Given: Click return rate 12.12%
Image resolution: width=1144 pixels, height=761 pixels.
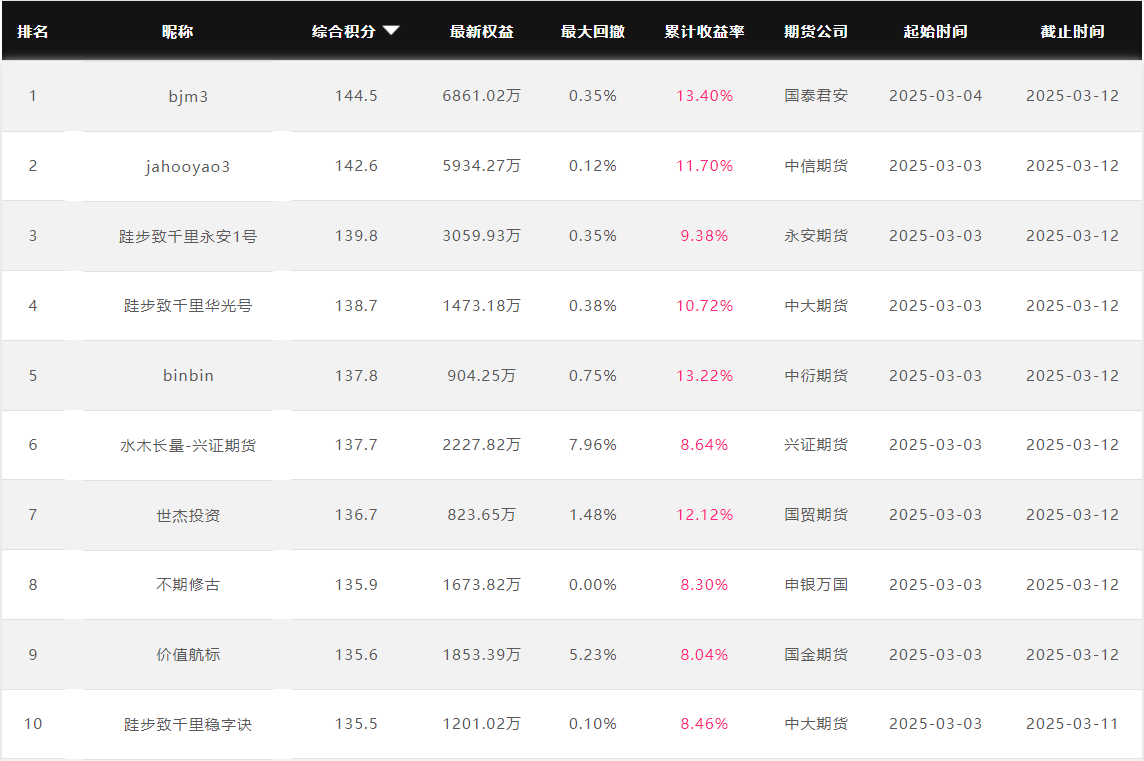Looking at the screenshot, I should 704,514.
